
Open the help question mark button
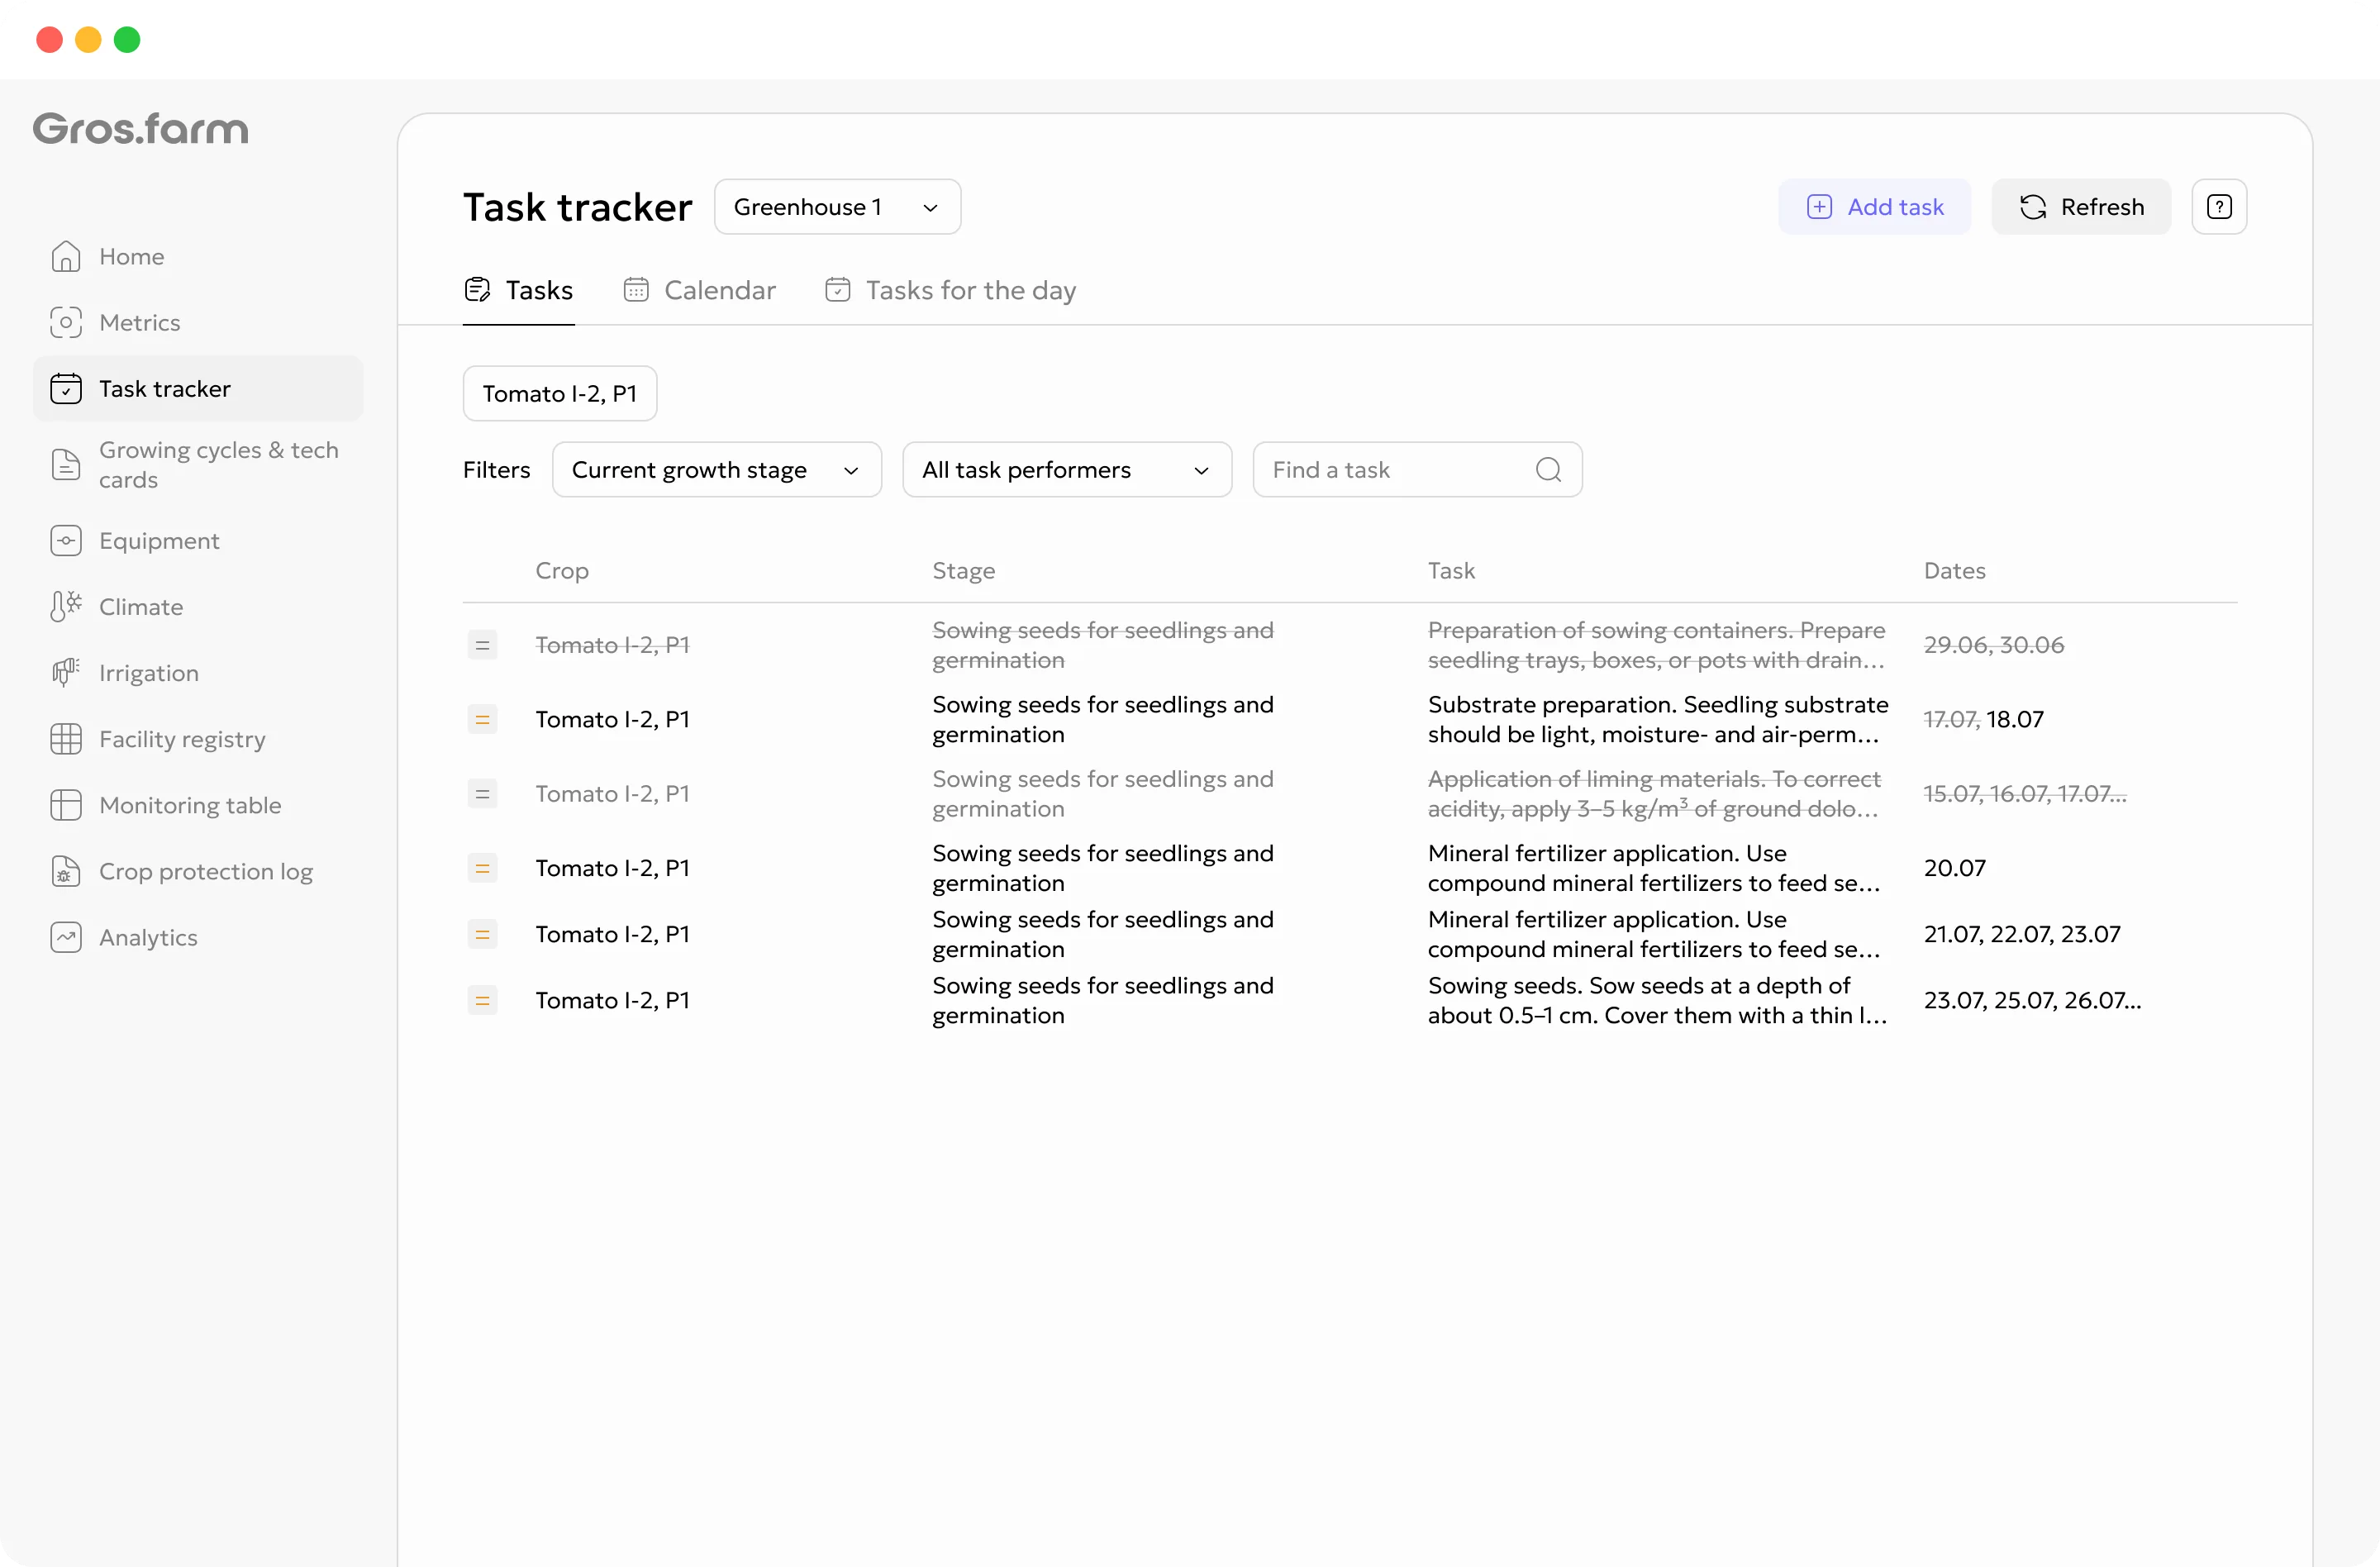(2219, 207)
